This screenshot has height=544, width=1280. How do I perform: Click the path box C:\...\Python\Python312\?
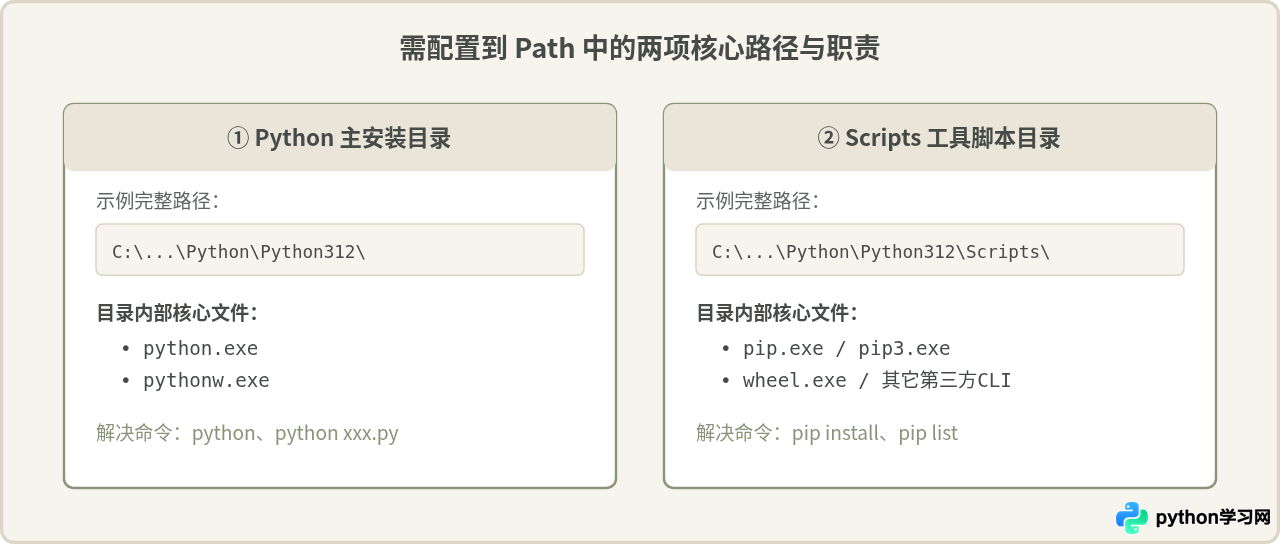point(340,250)
